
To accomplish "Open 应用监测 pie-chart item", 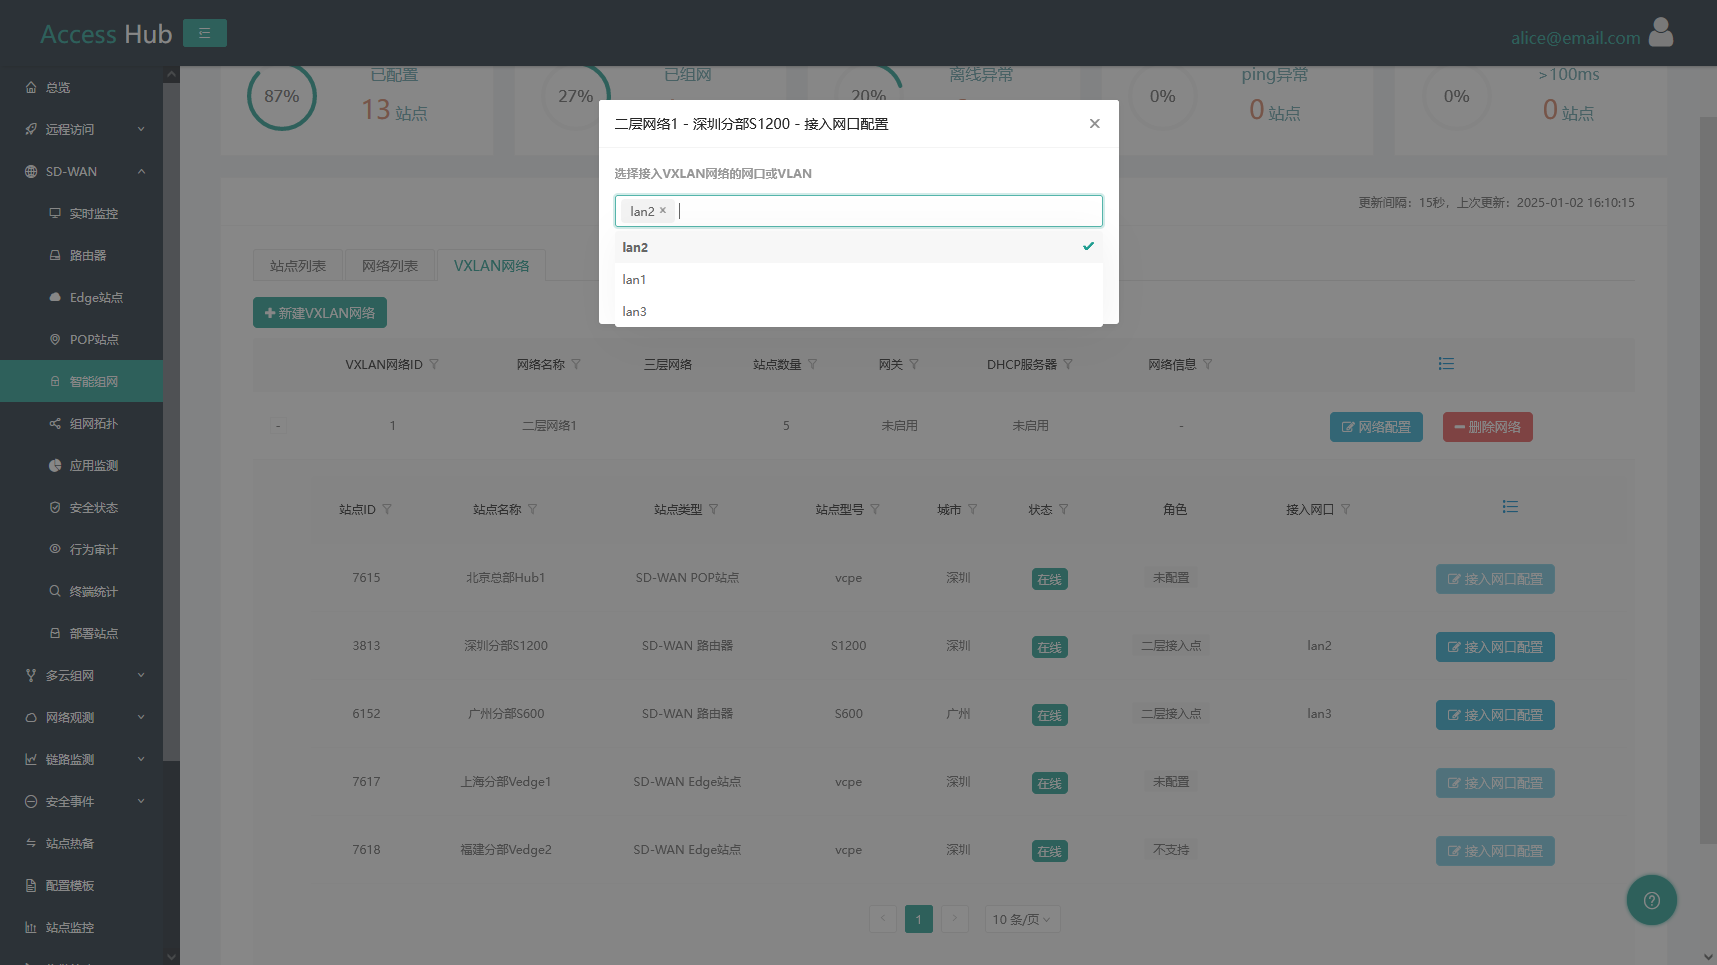I will [81, 466].
